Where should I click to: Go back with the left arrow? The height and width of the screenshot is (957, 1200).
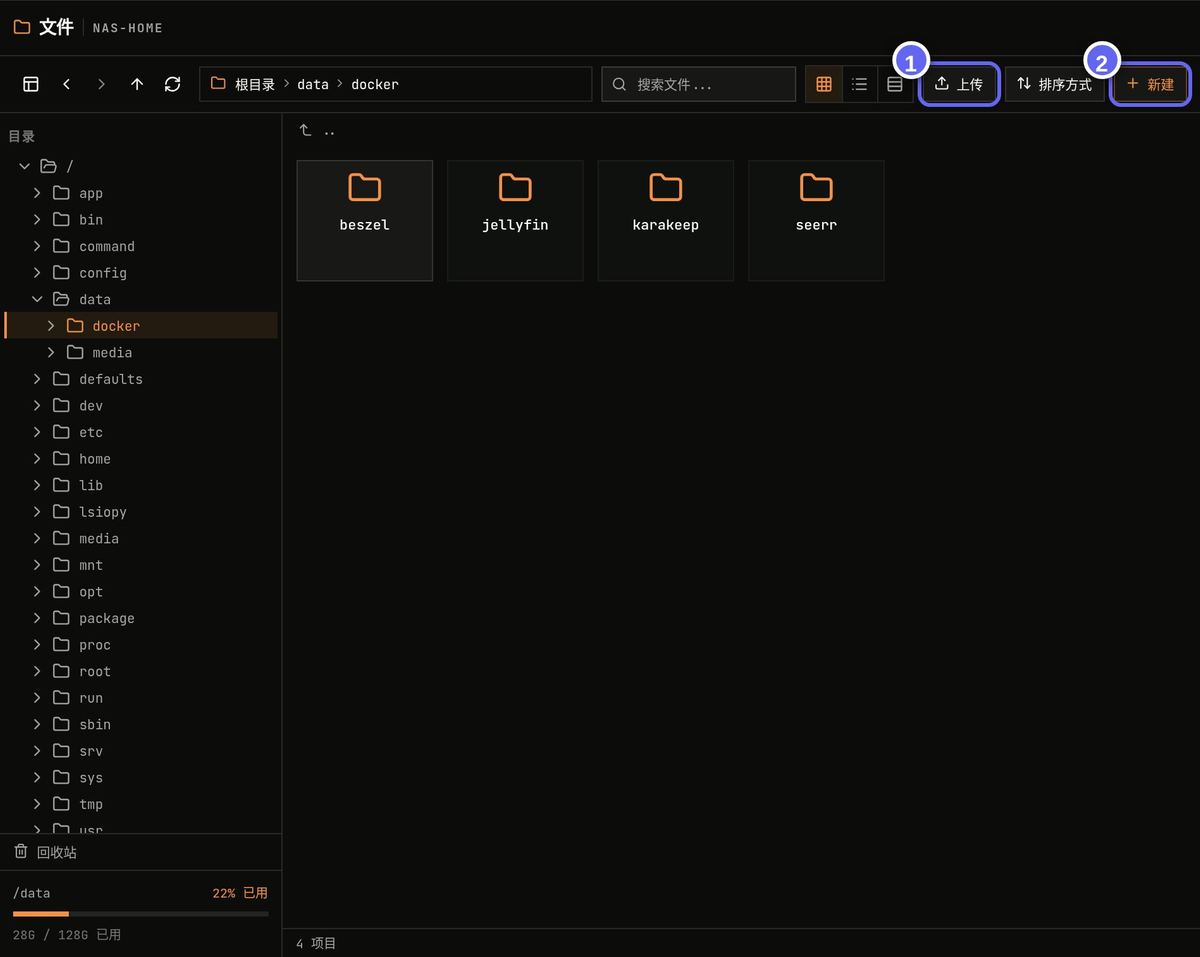pos(66,84)
